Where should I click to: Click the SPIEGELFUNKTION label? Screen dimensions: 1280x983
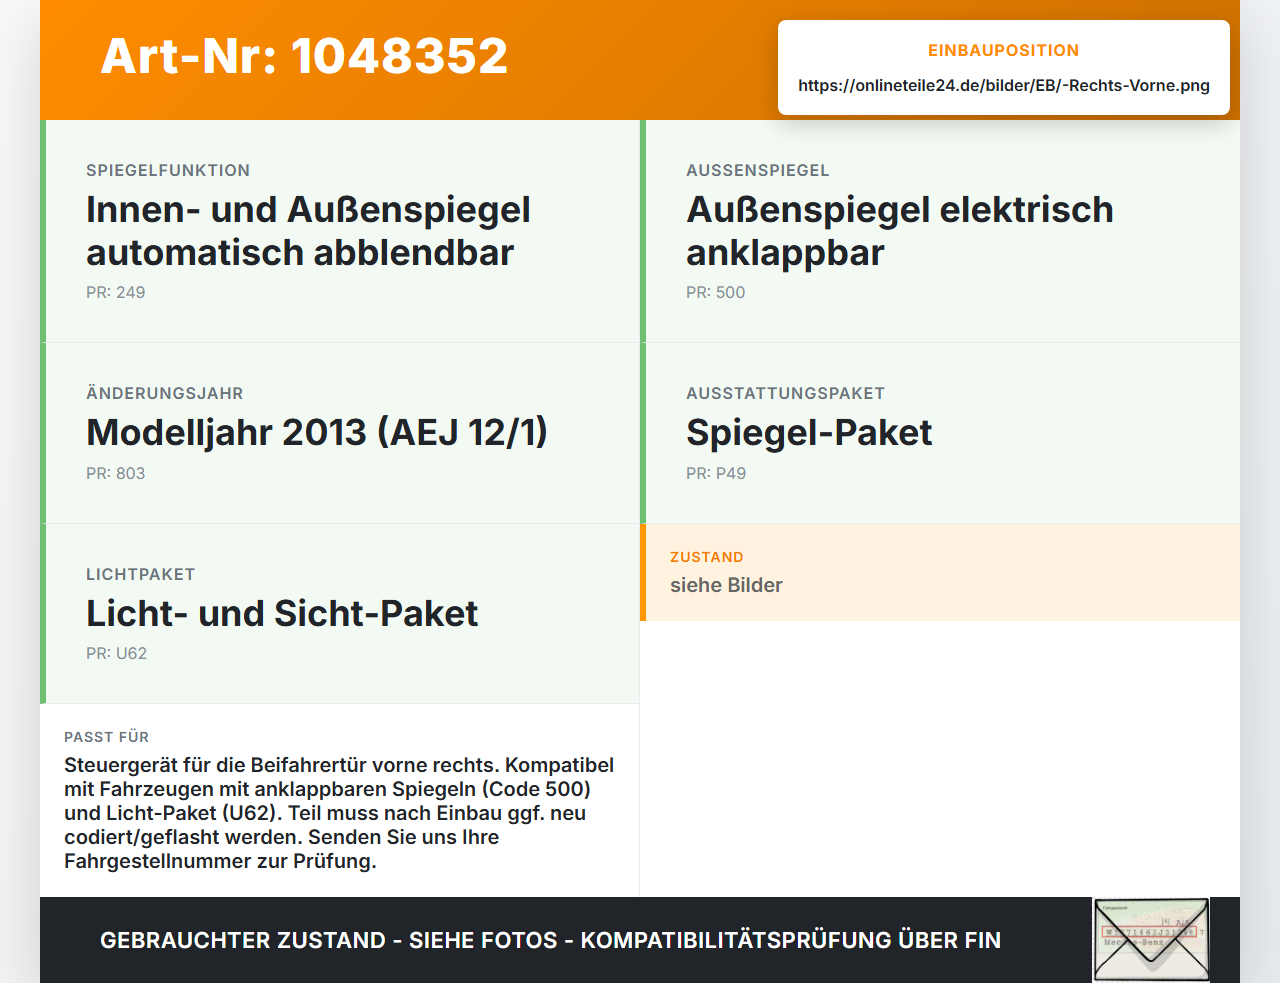pos(168,170)
